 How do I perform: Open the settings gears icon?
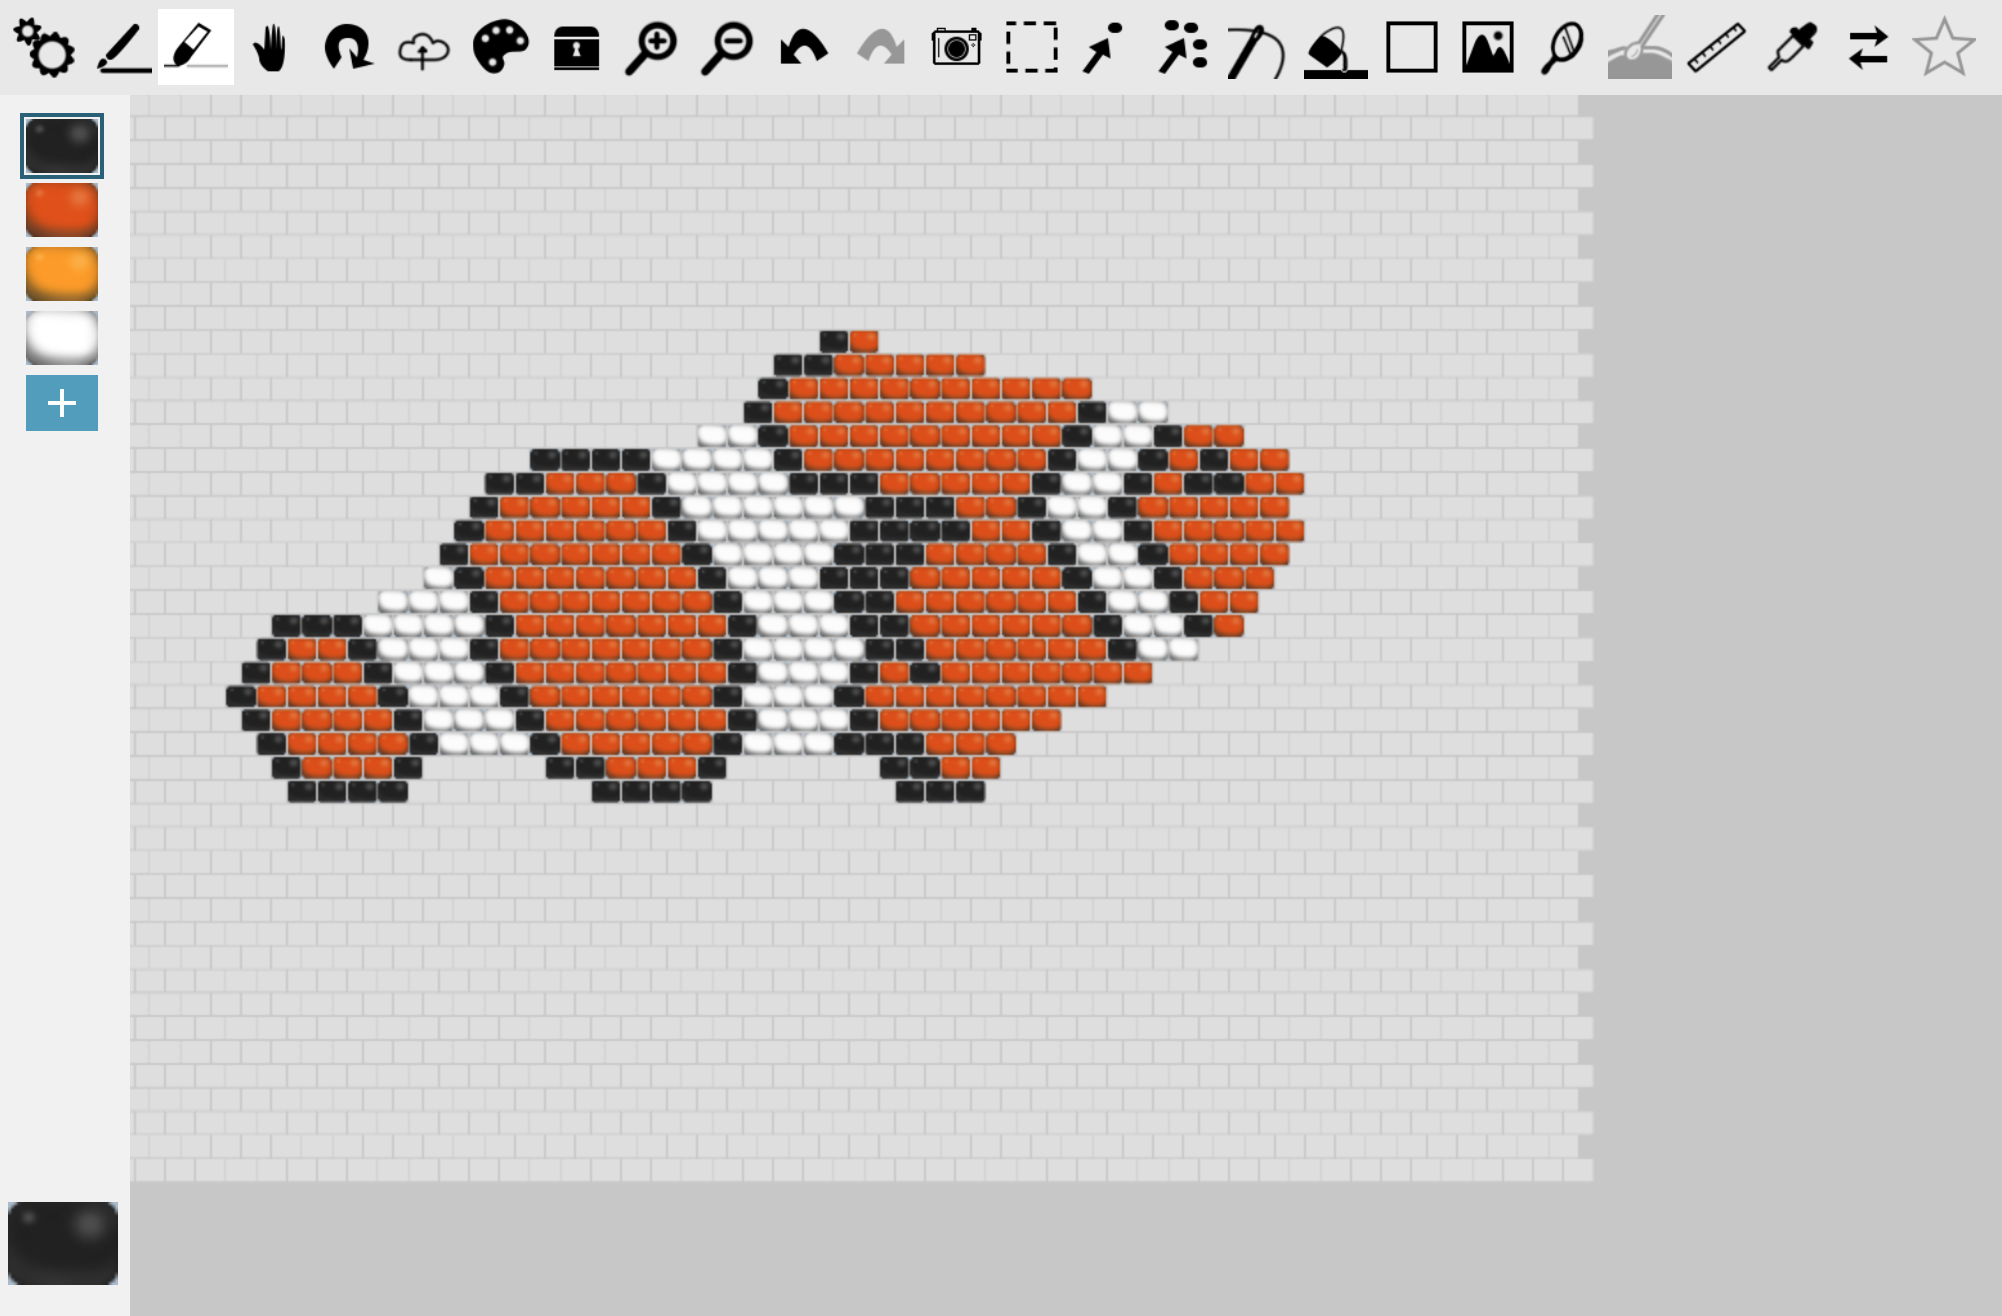44,47
